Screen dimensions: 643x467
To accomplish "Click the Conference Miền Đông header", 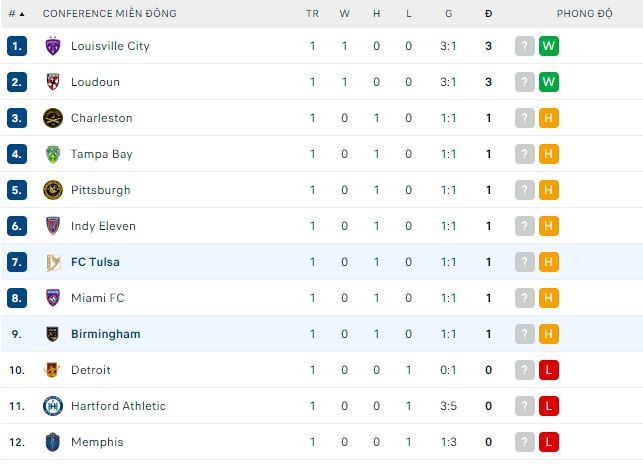I will [109, 14].
